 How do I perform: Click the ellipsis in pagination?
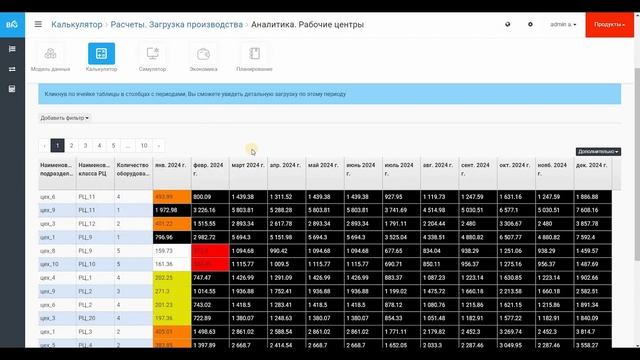pos(128,146)
